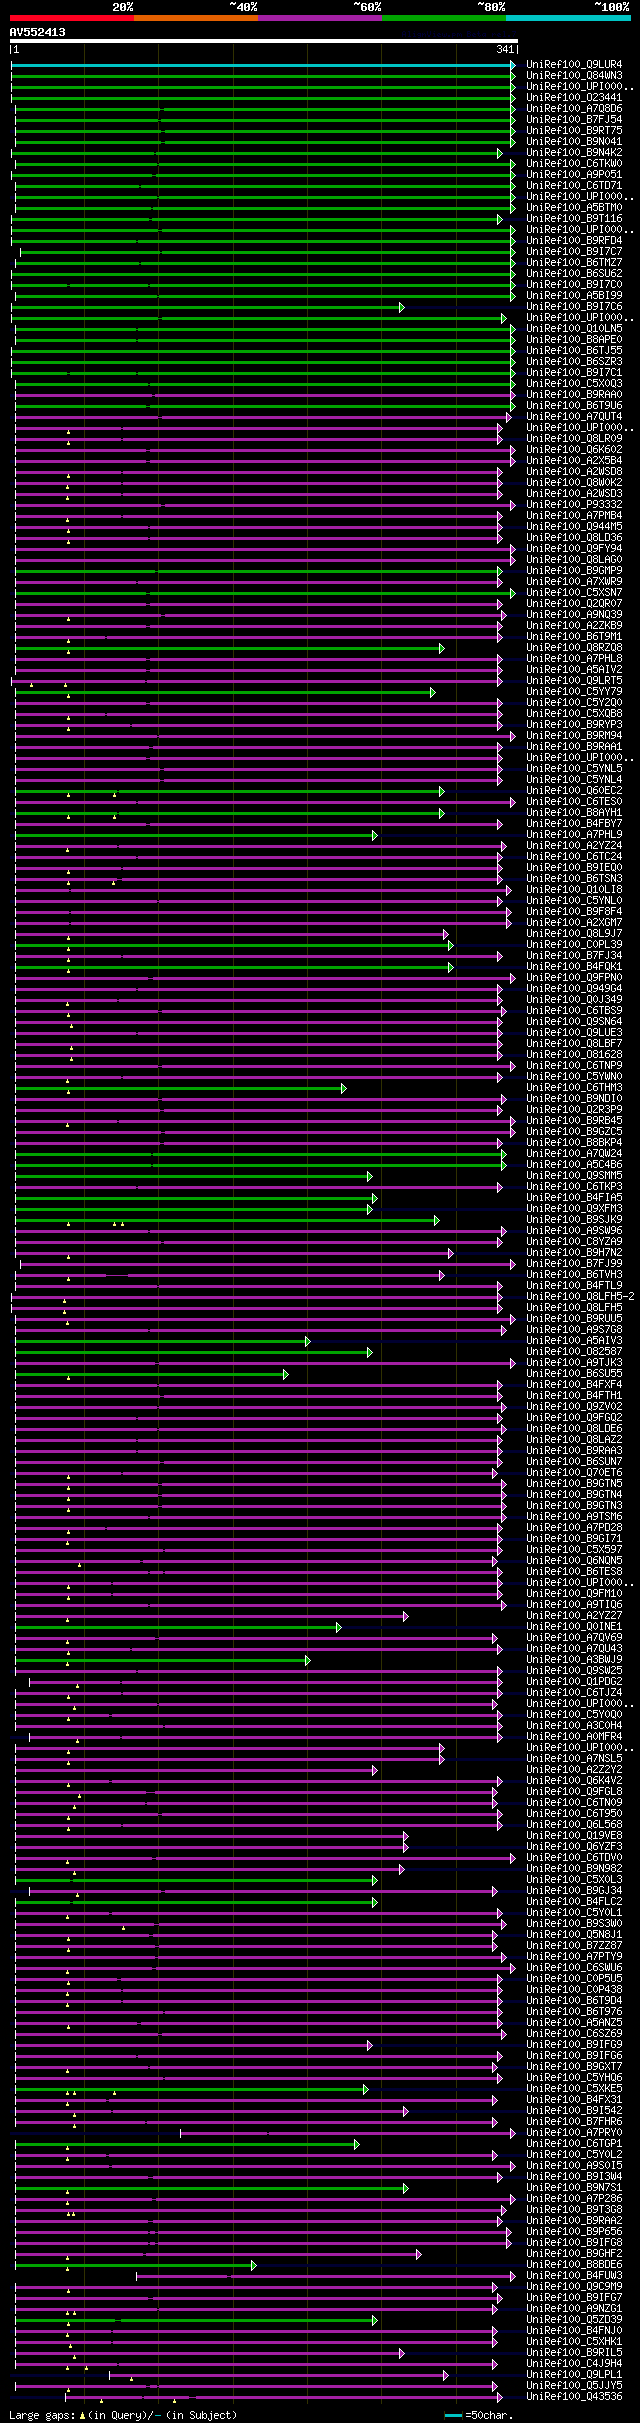Click the UniRef100_B9SJK9 label
This screenshot has height=2423, width=640.
pyautogui.click(x=574, y=1219)
